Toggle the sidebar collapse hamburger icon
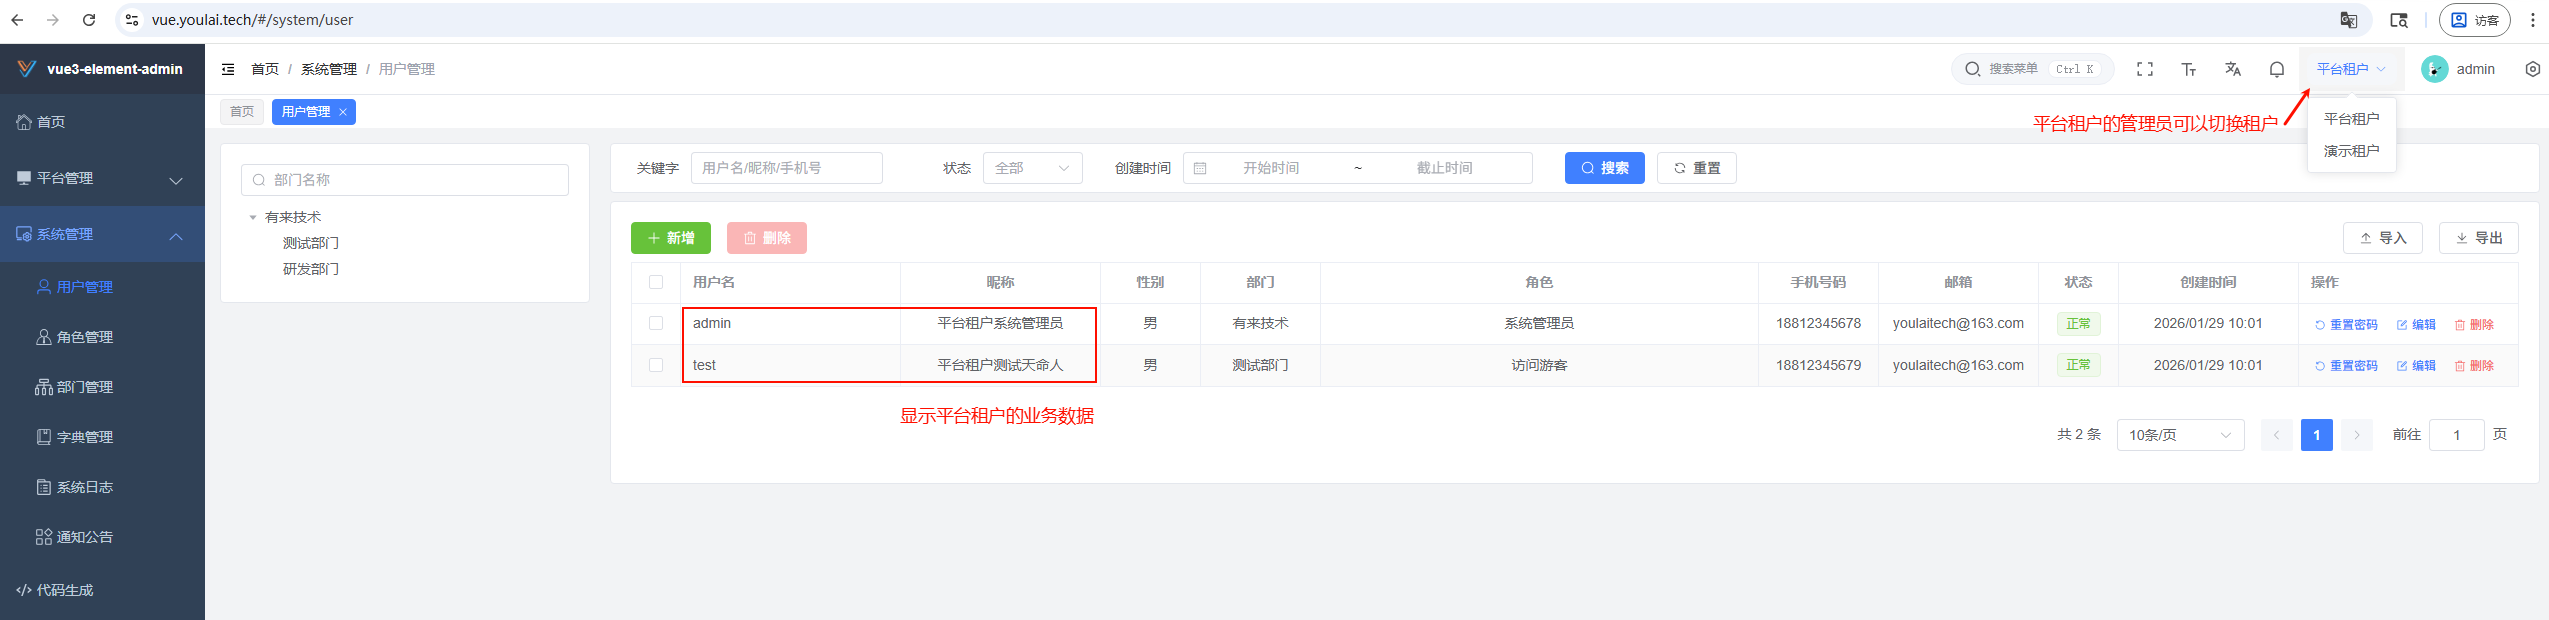The height and width of the screenshot is (620, 2549). 228,69
